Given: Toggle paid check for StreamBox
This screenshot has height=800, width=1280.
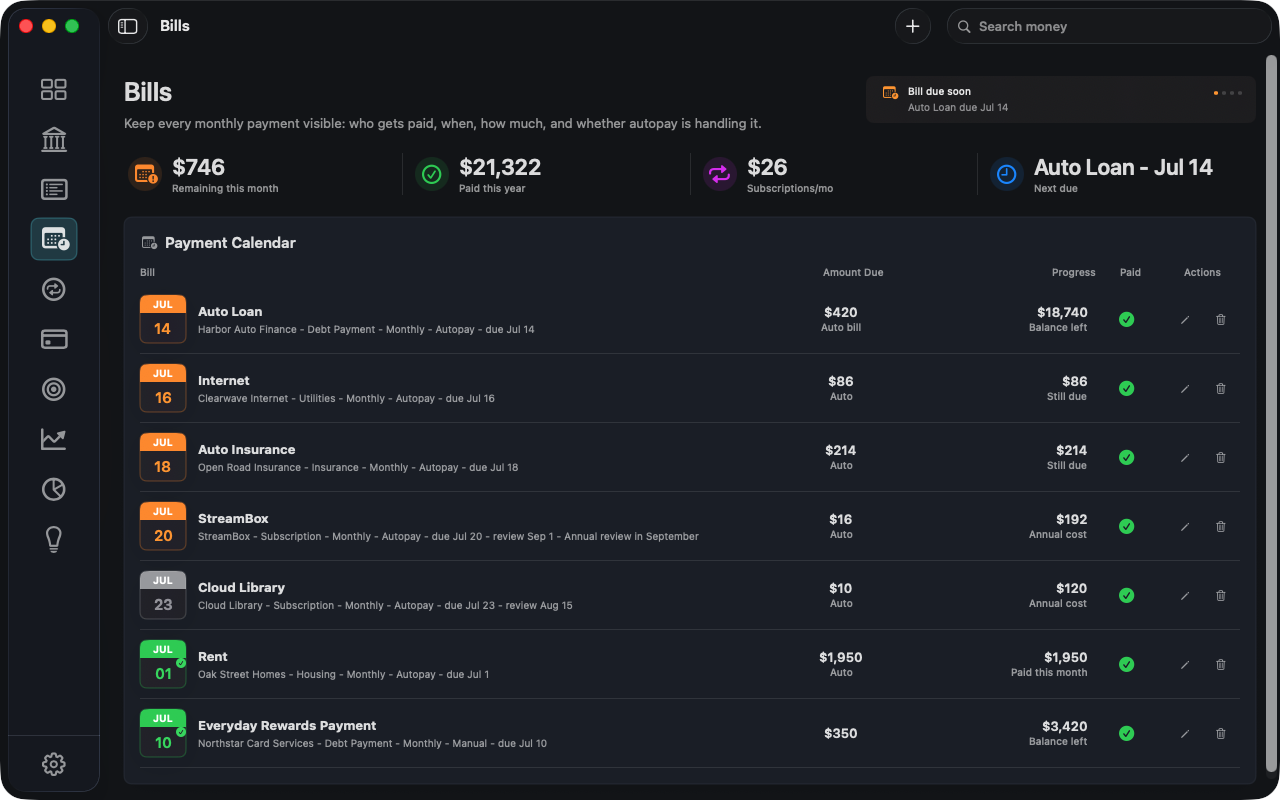Looking at the screenshot, I should coord(1126,527).
